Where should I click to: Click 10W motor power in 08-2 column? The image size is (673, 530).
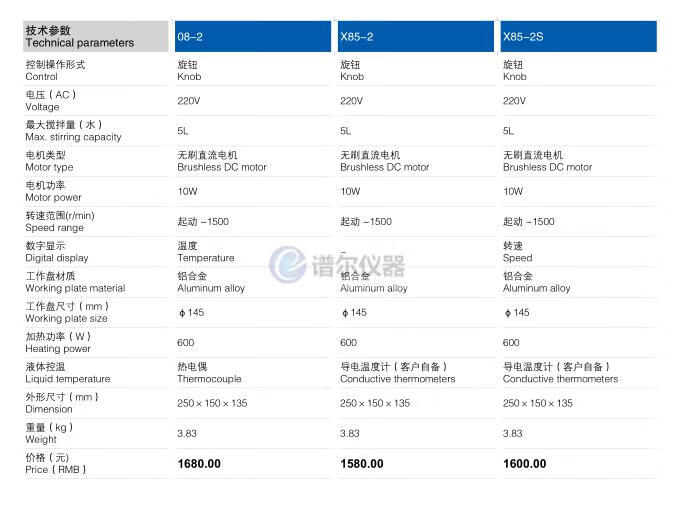tap(188, 191)
